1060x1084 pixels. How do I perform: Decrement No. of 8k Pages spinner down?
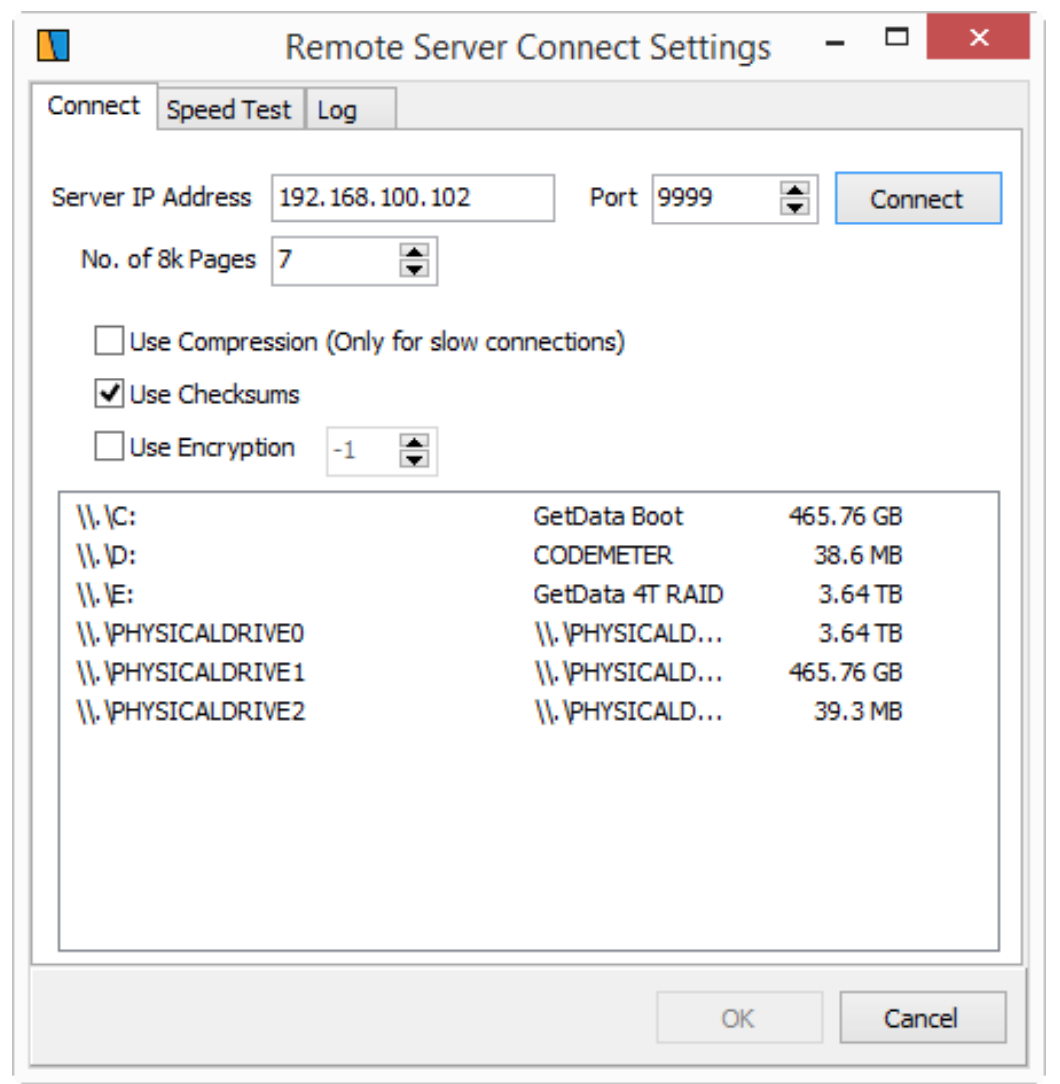pyautogui.click(x=414, y=269)
